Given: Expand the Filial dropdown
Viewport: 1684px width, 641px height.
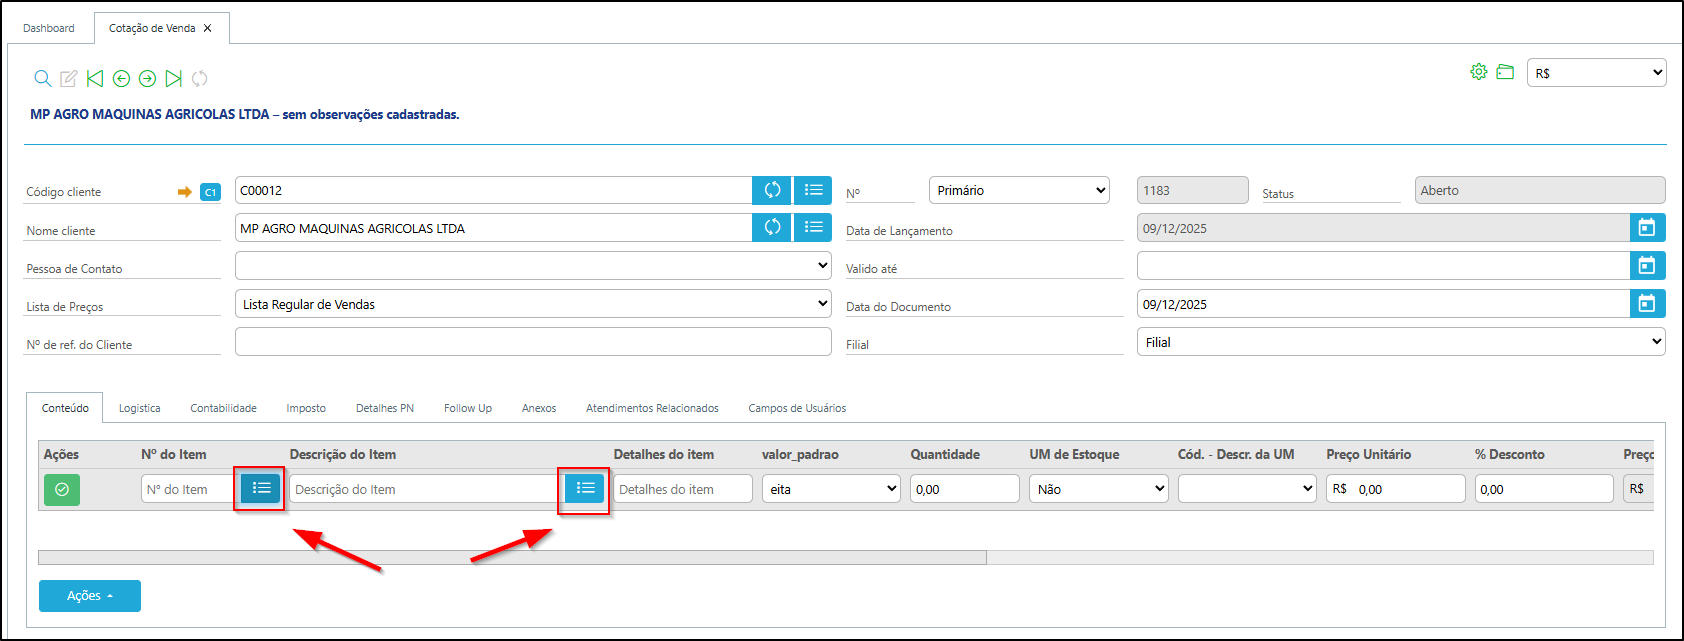Looking at the screenshot, I should tap(1400, 342).
